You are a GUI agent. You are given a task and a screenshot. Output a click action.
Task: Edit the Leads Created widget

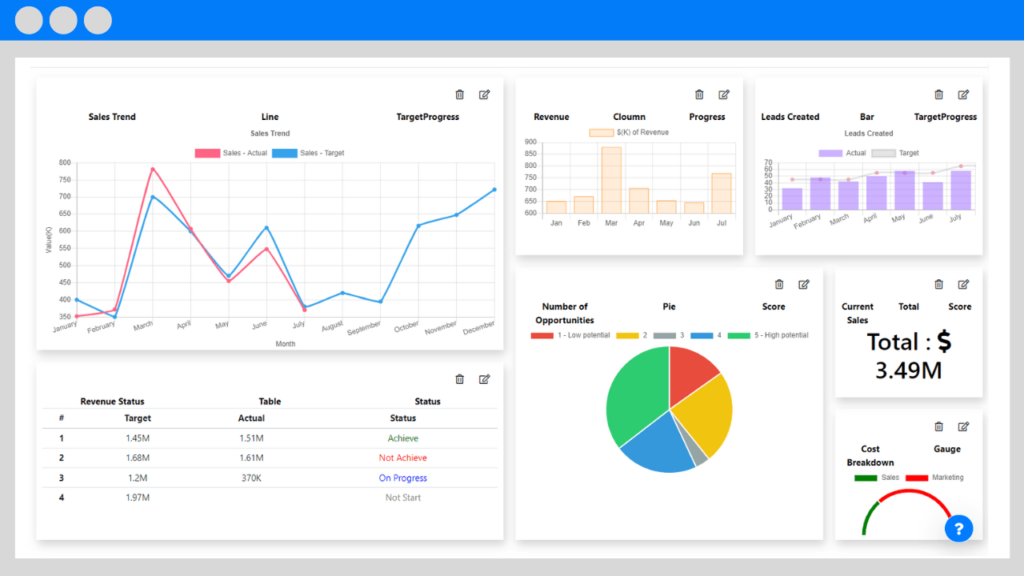[x=964, y=95]
